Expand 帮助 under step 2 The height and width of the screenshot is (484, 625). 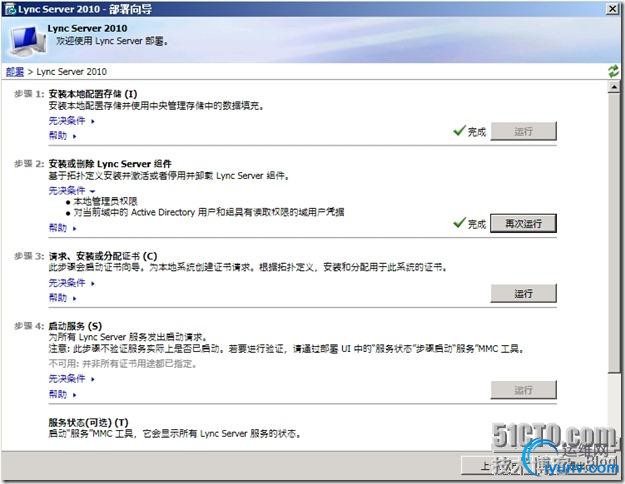(62, 228)
